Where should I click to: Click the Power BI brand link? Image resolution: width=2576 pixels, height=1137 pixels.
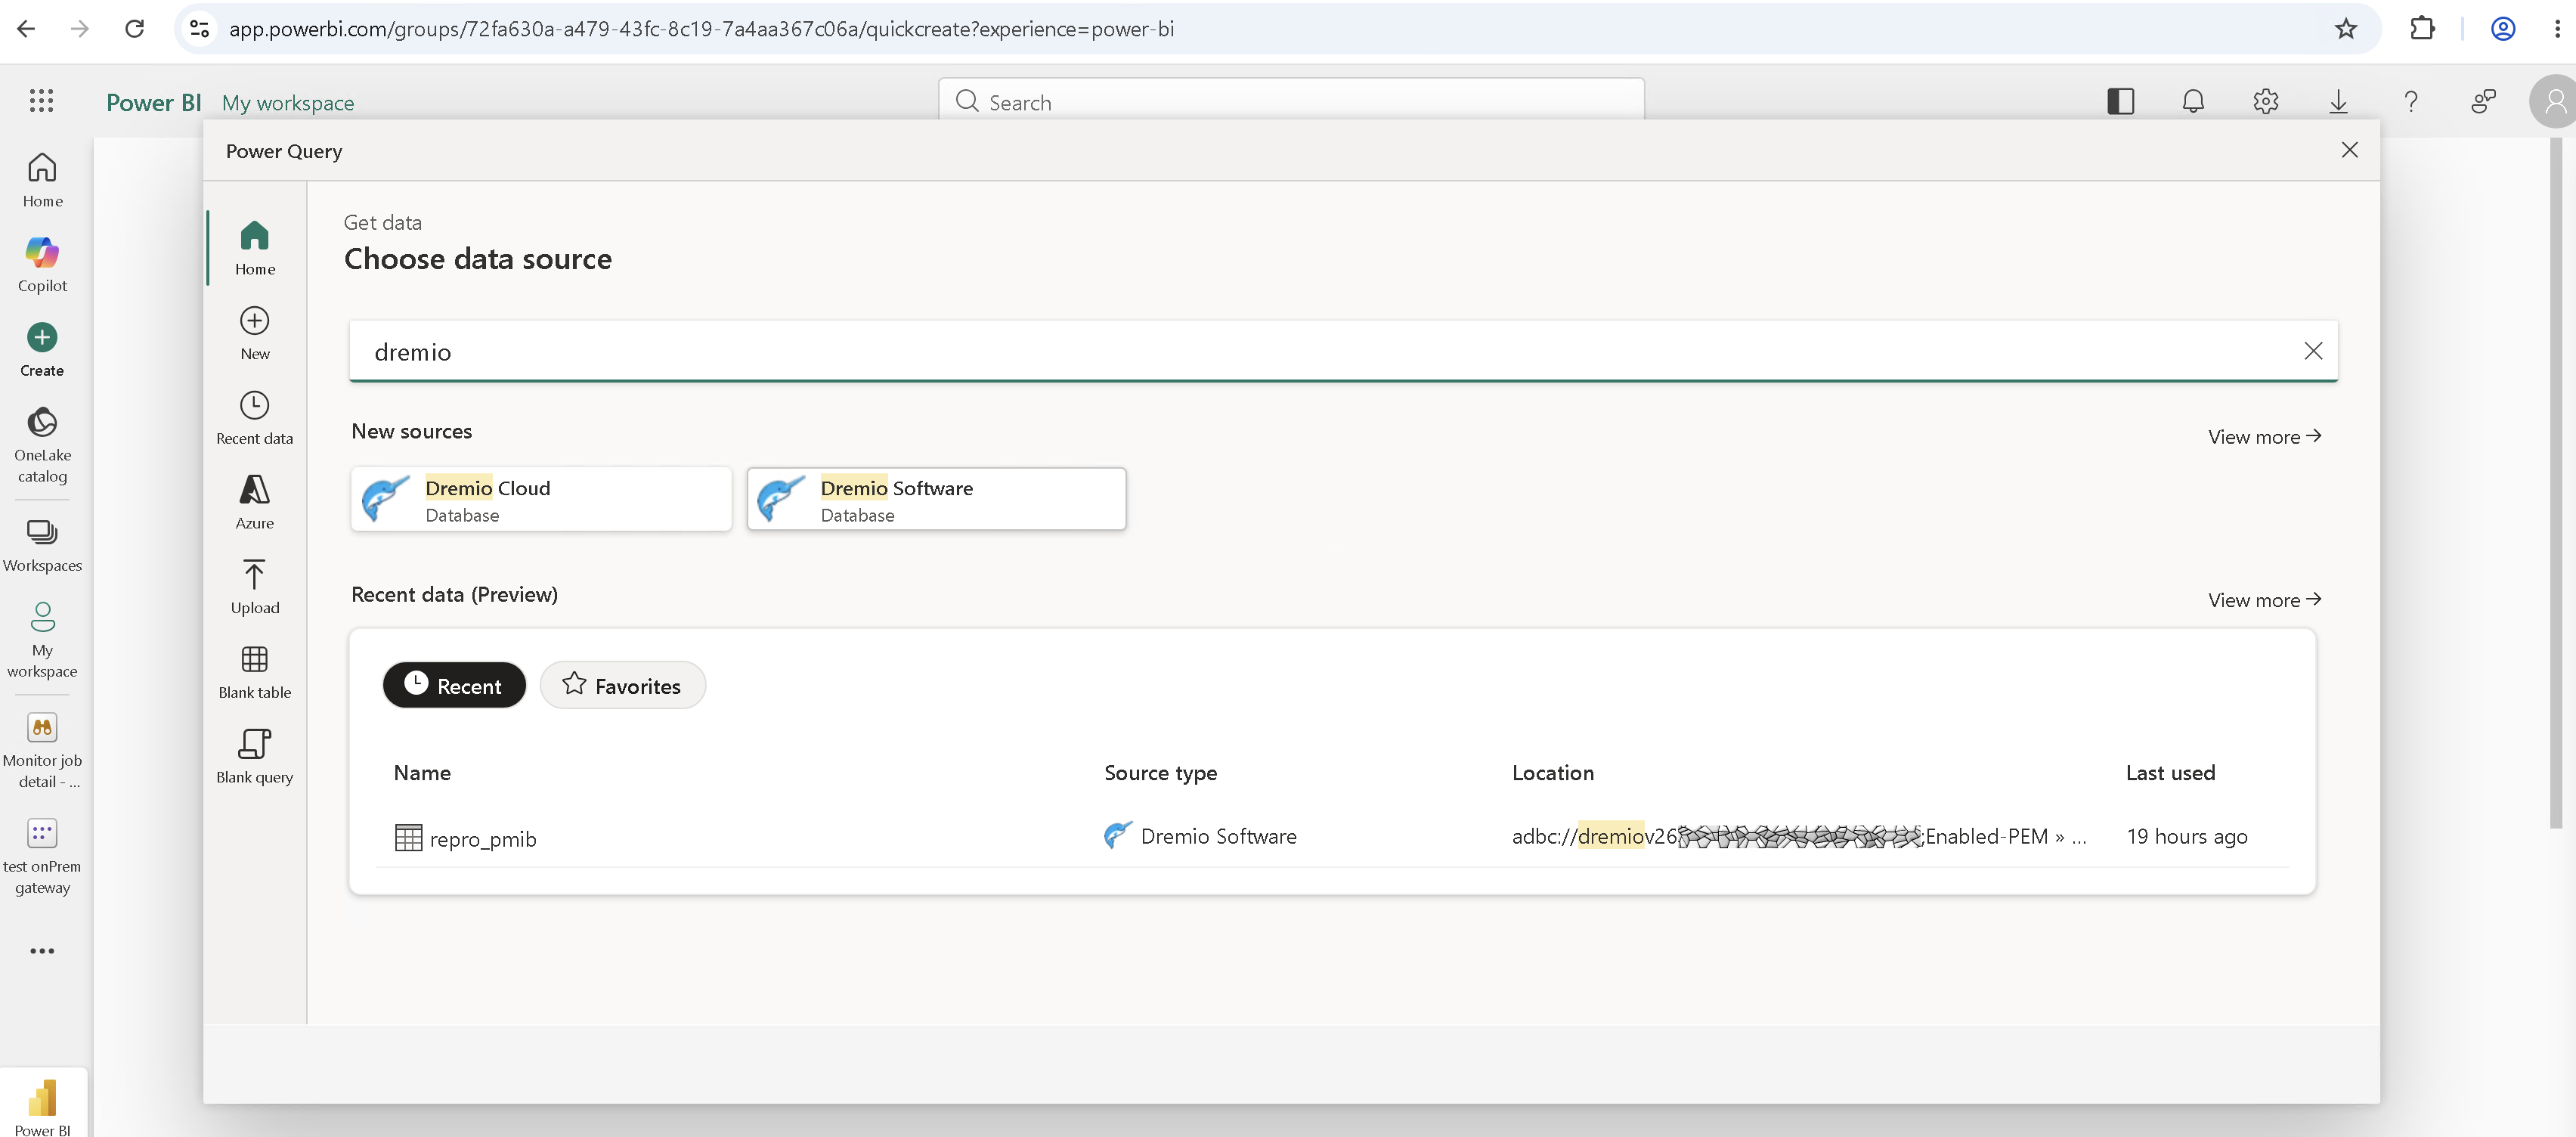click(153, 103)
